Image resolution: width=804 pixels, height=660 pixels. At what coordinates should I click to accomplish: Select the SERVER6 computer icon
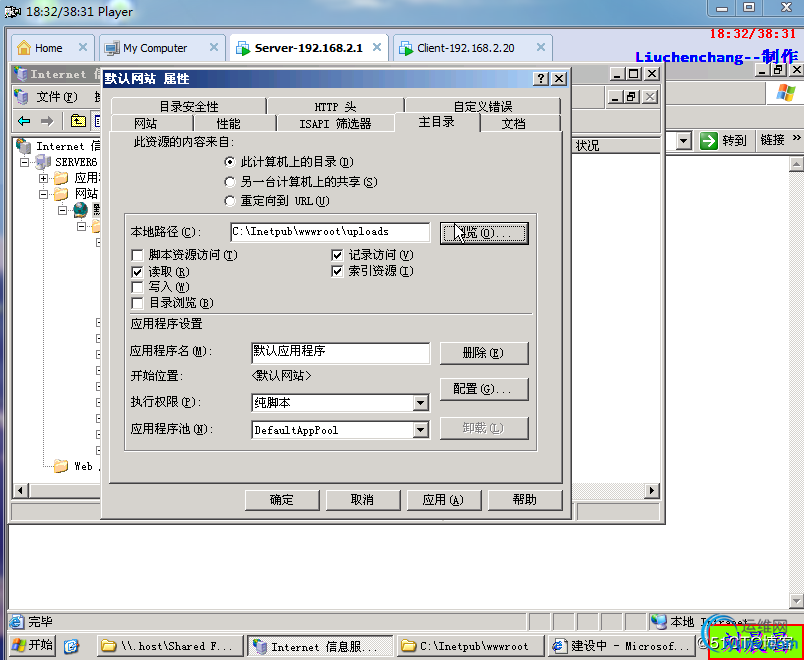point(43,162)
